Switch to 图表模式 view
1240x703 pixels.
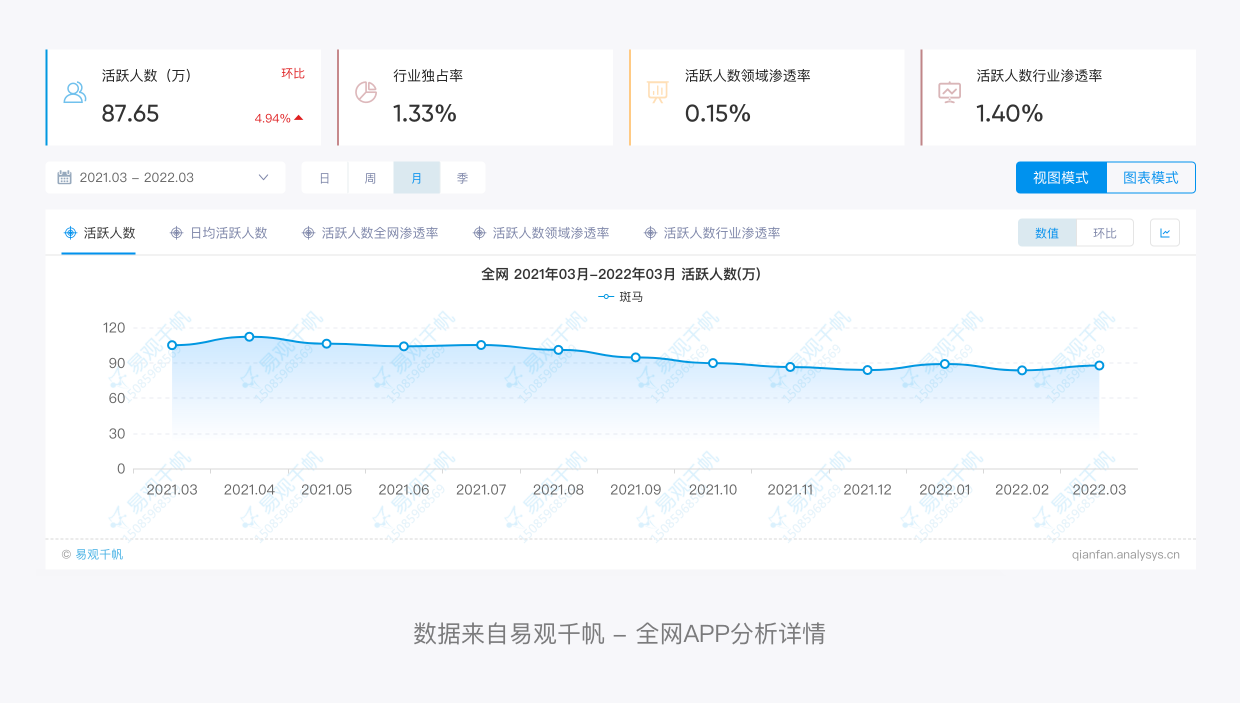(1150, 176)
